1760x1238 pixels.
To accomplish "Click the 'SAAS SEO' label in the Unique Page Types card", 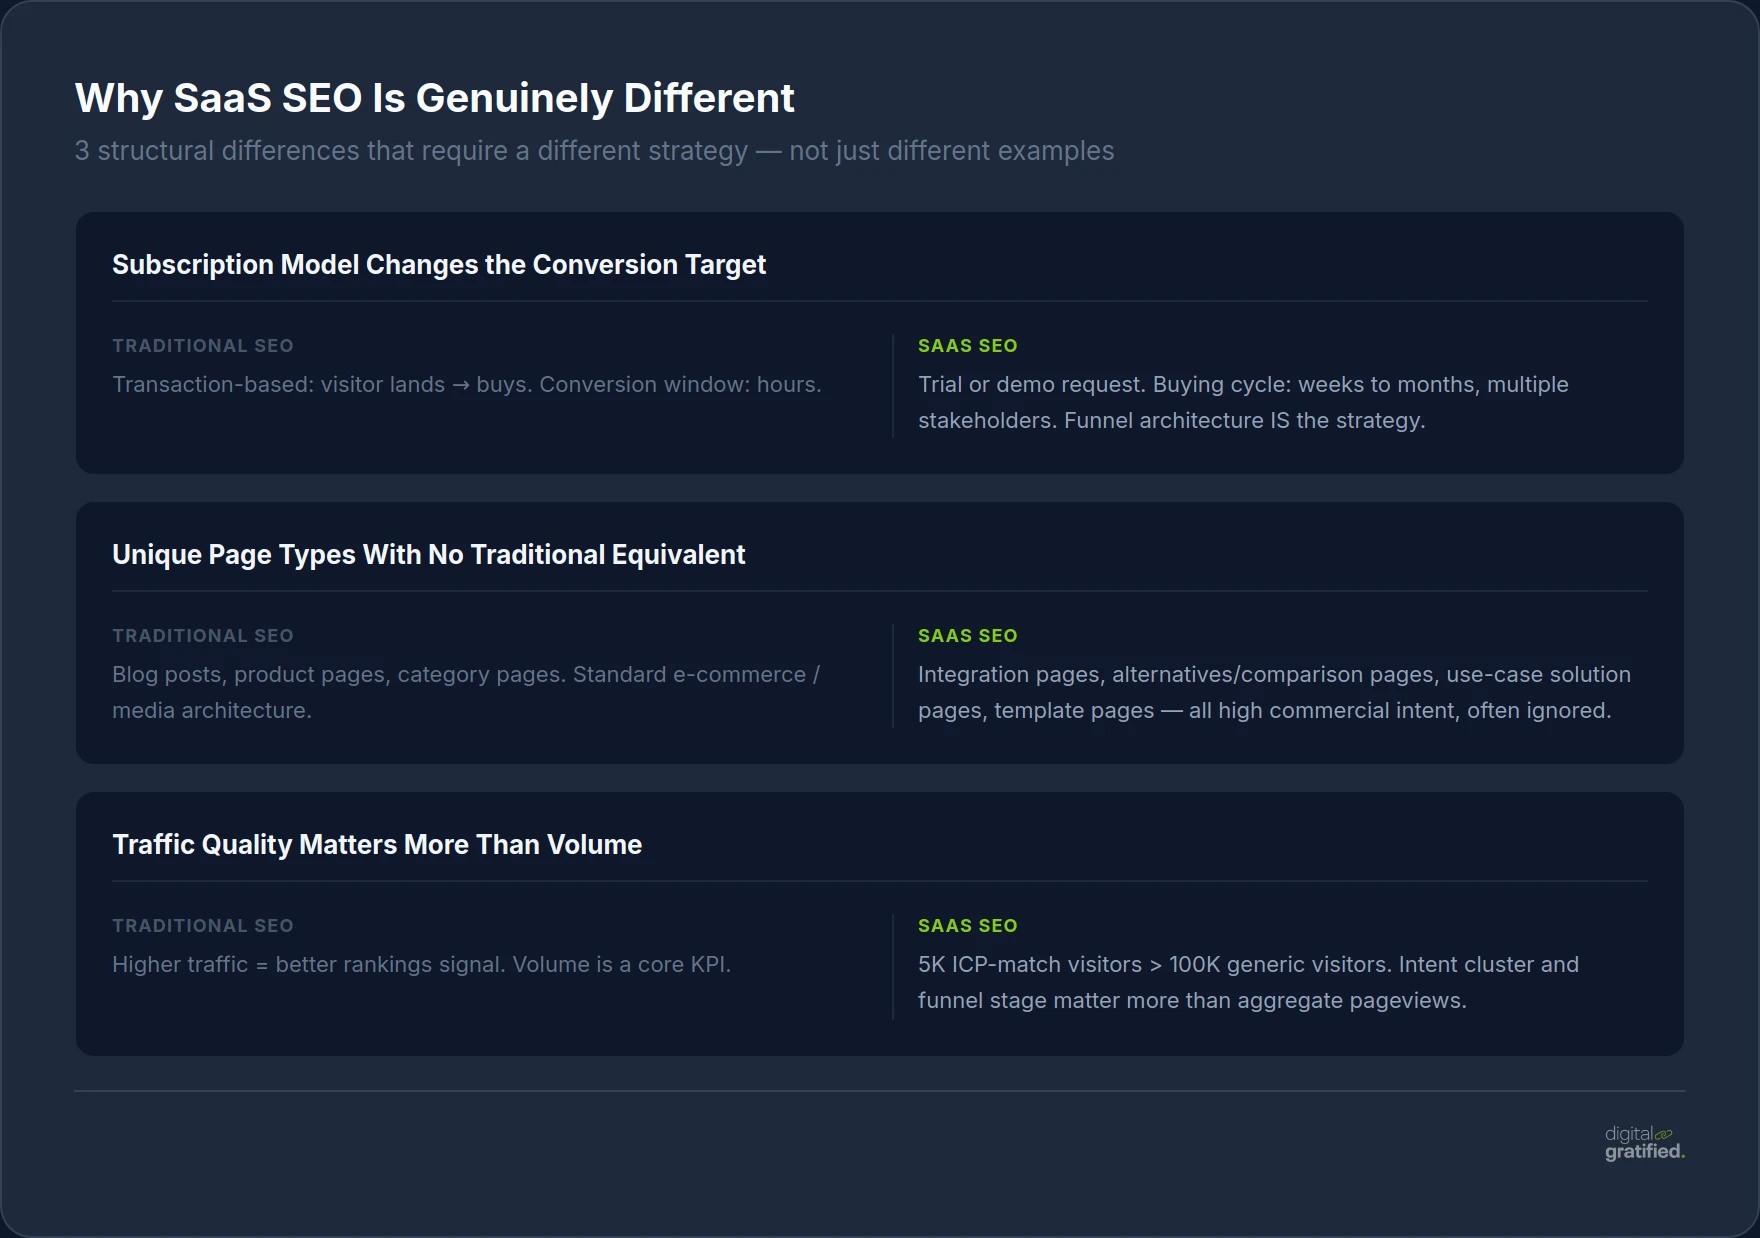I will [x=968, y=636].
